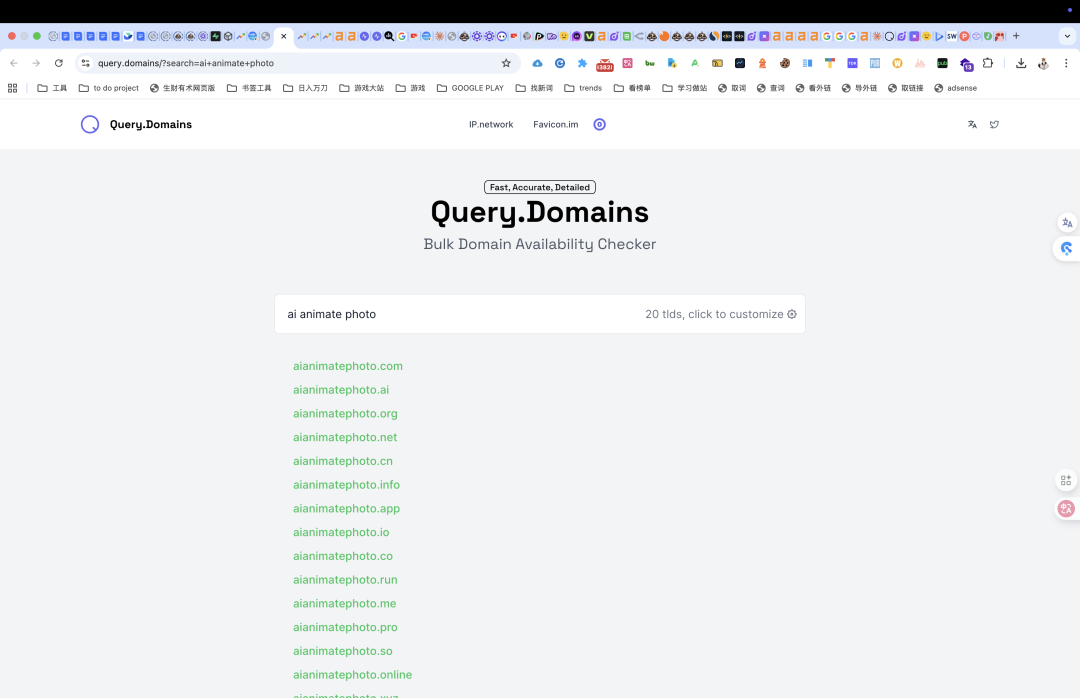The width and height of the screenshot is (1080, 698).
Task: Switch to the green lightning-bolt favicon tab
Action: [x=216, y=37]
